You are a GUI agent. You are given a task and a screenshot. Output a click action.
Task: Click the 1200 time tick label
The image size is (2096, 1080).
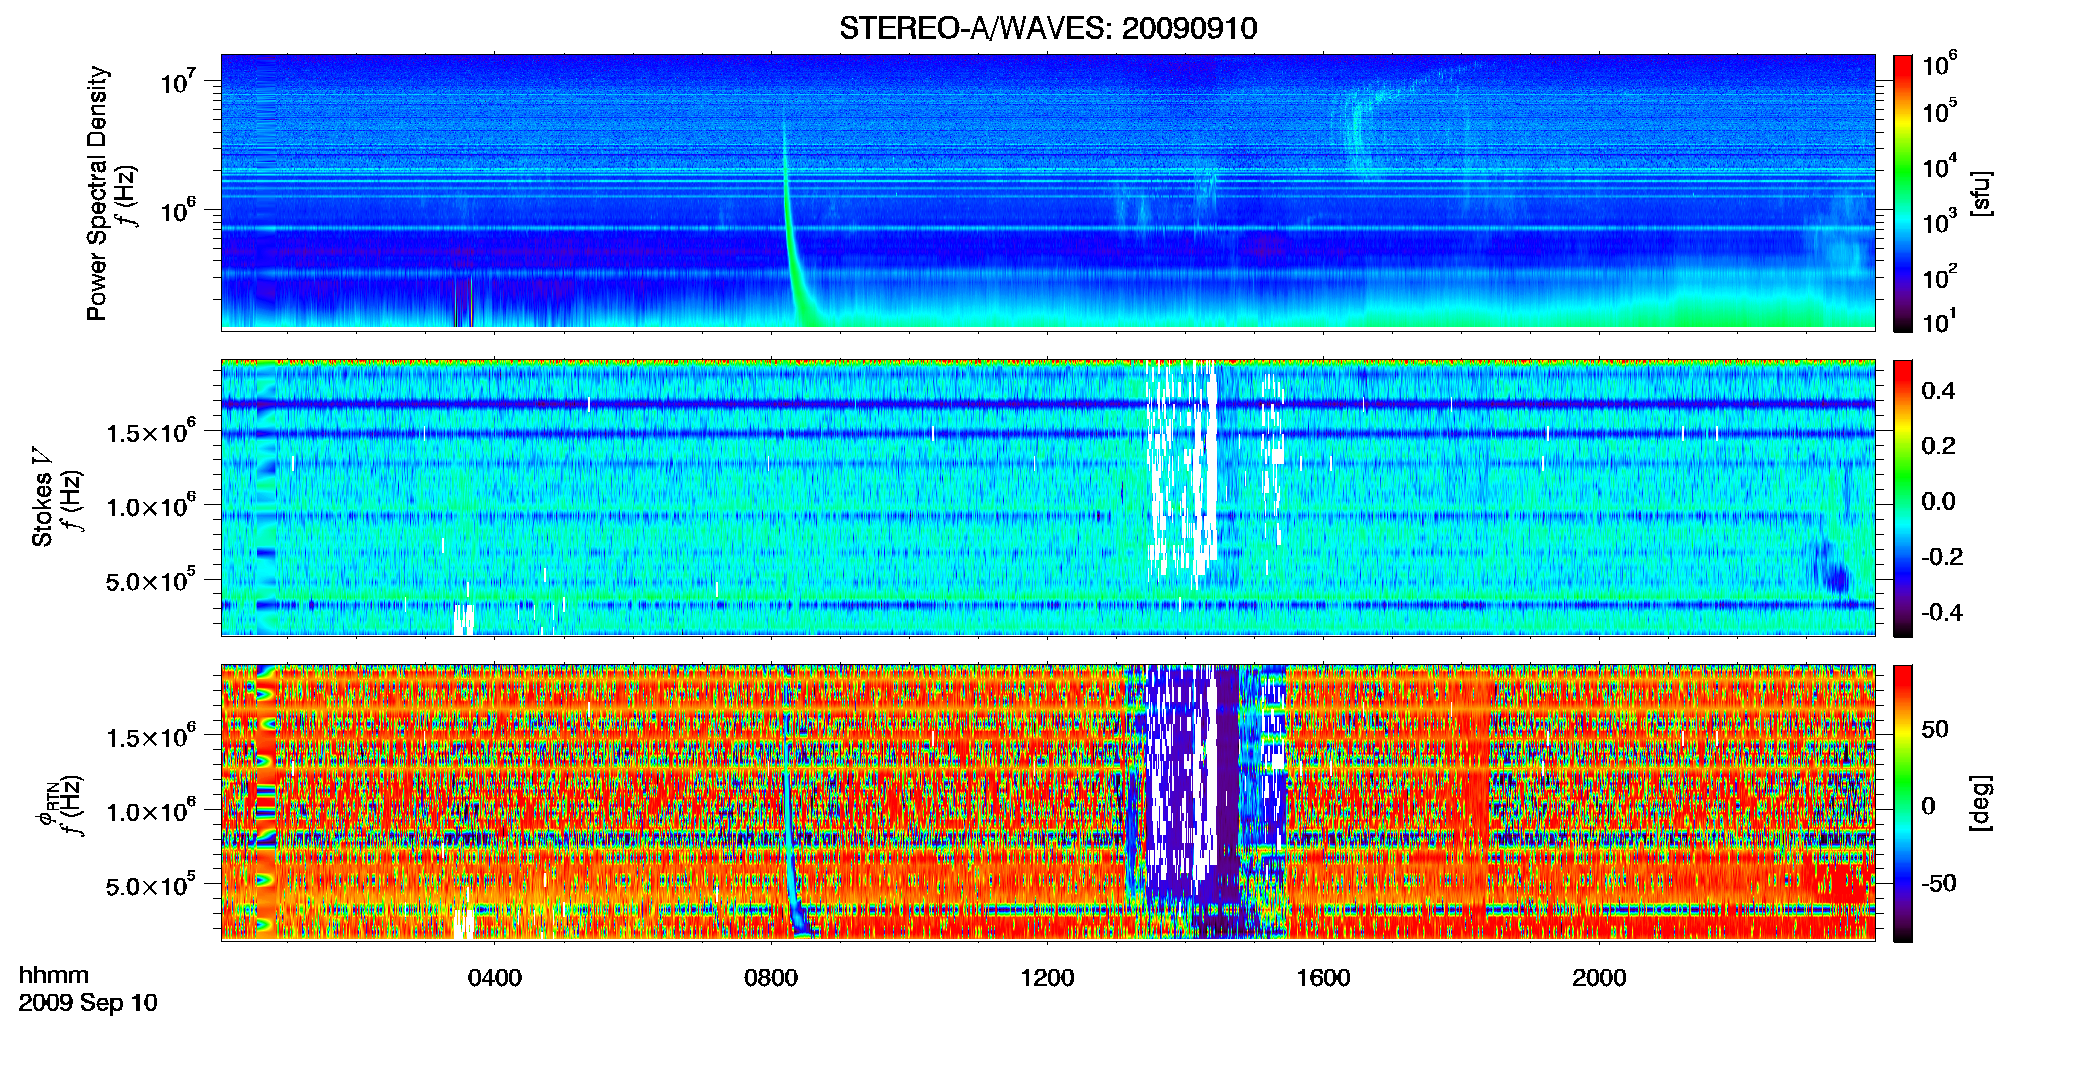point(1047,977)
